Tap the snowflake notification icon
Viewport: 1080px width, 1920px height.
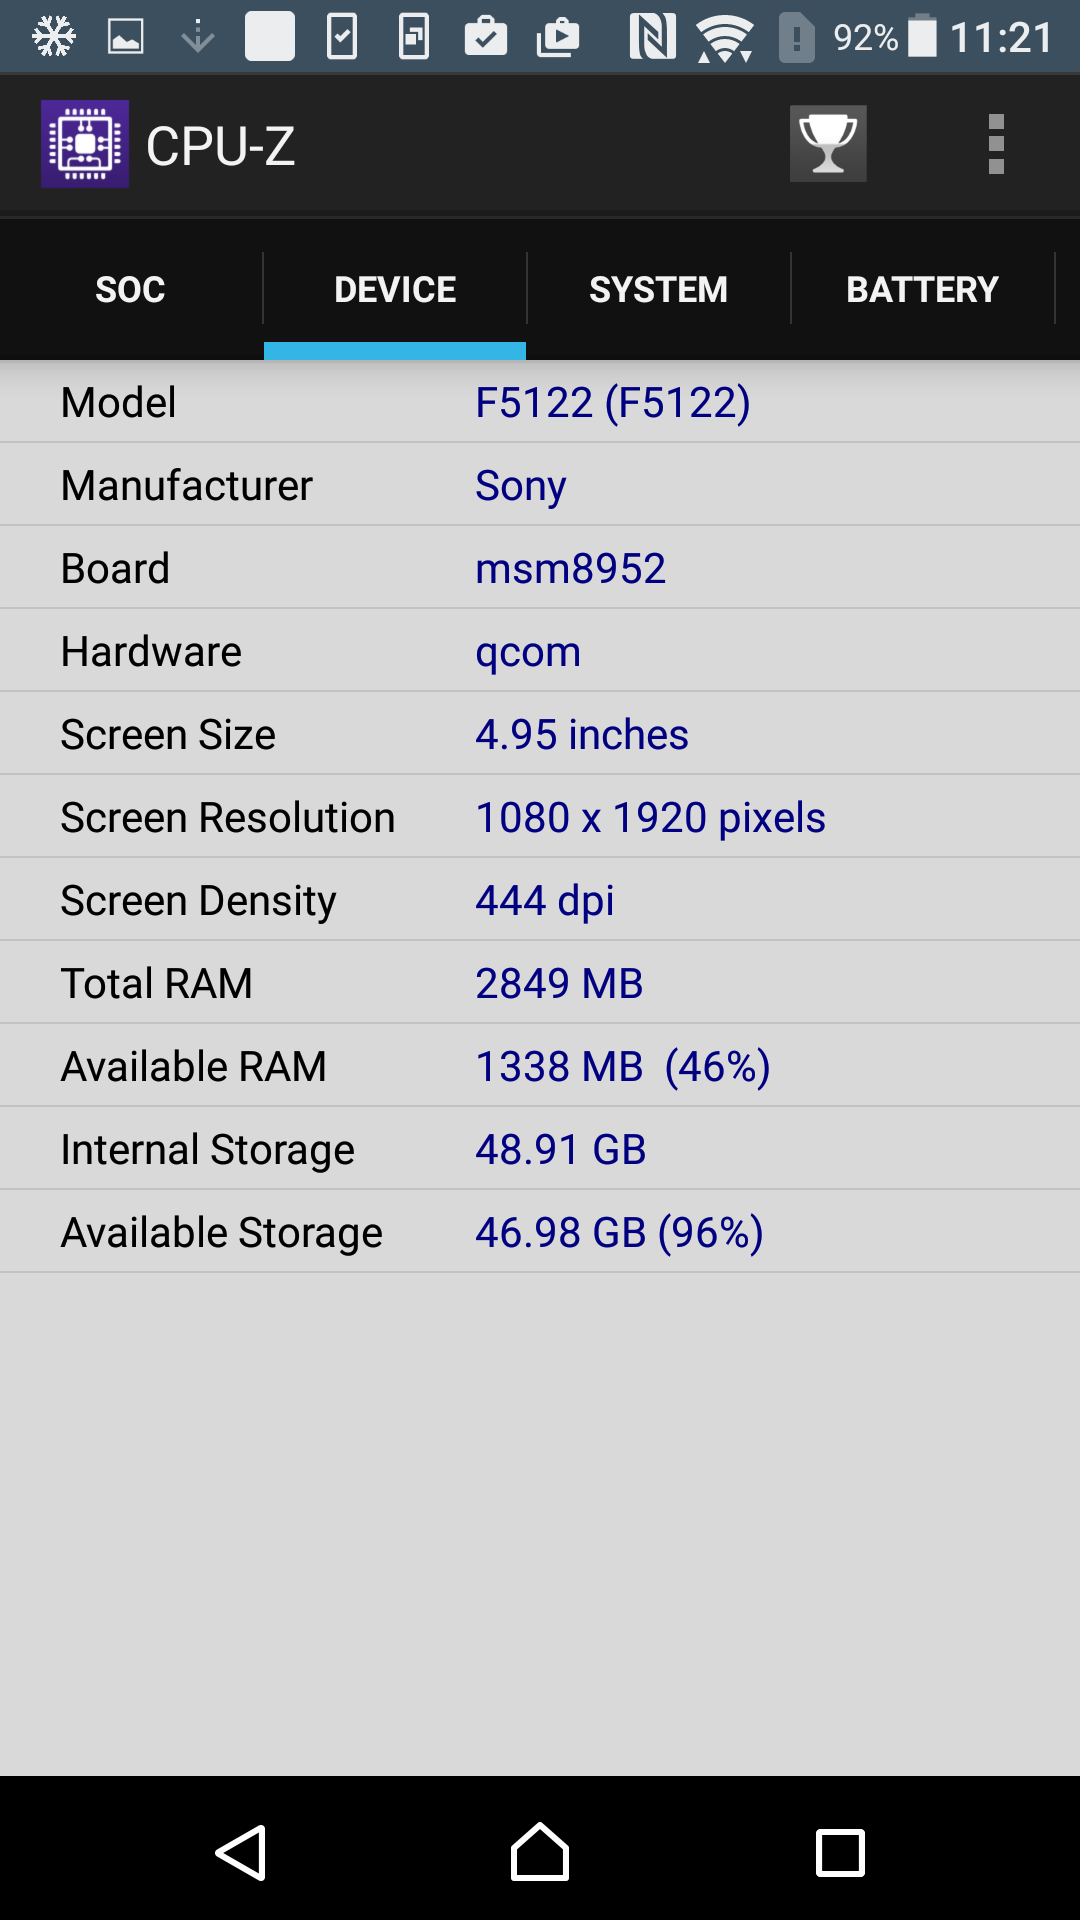click(54, 38)
